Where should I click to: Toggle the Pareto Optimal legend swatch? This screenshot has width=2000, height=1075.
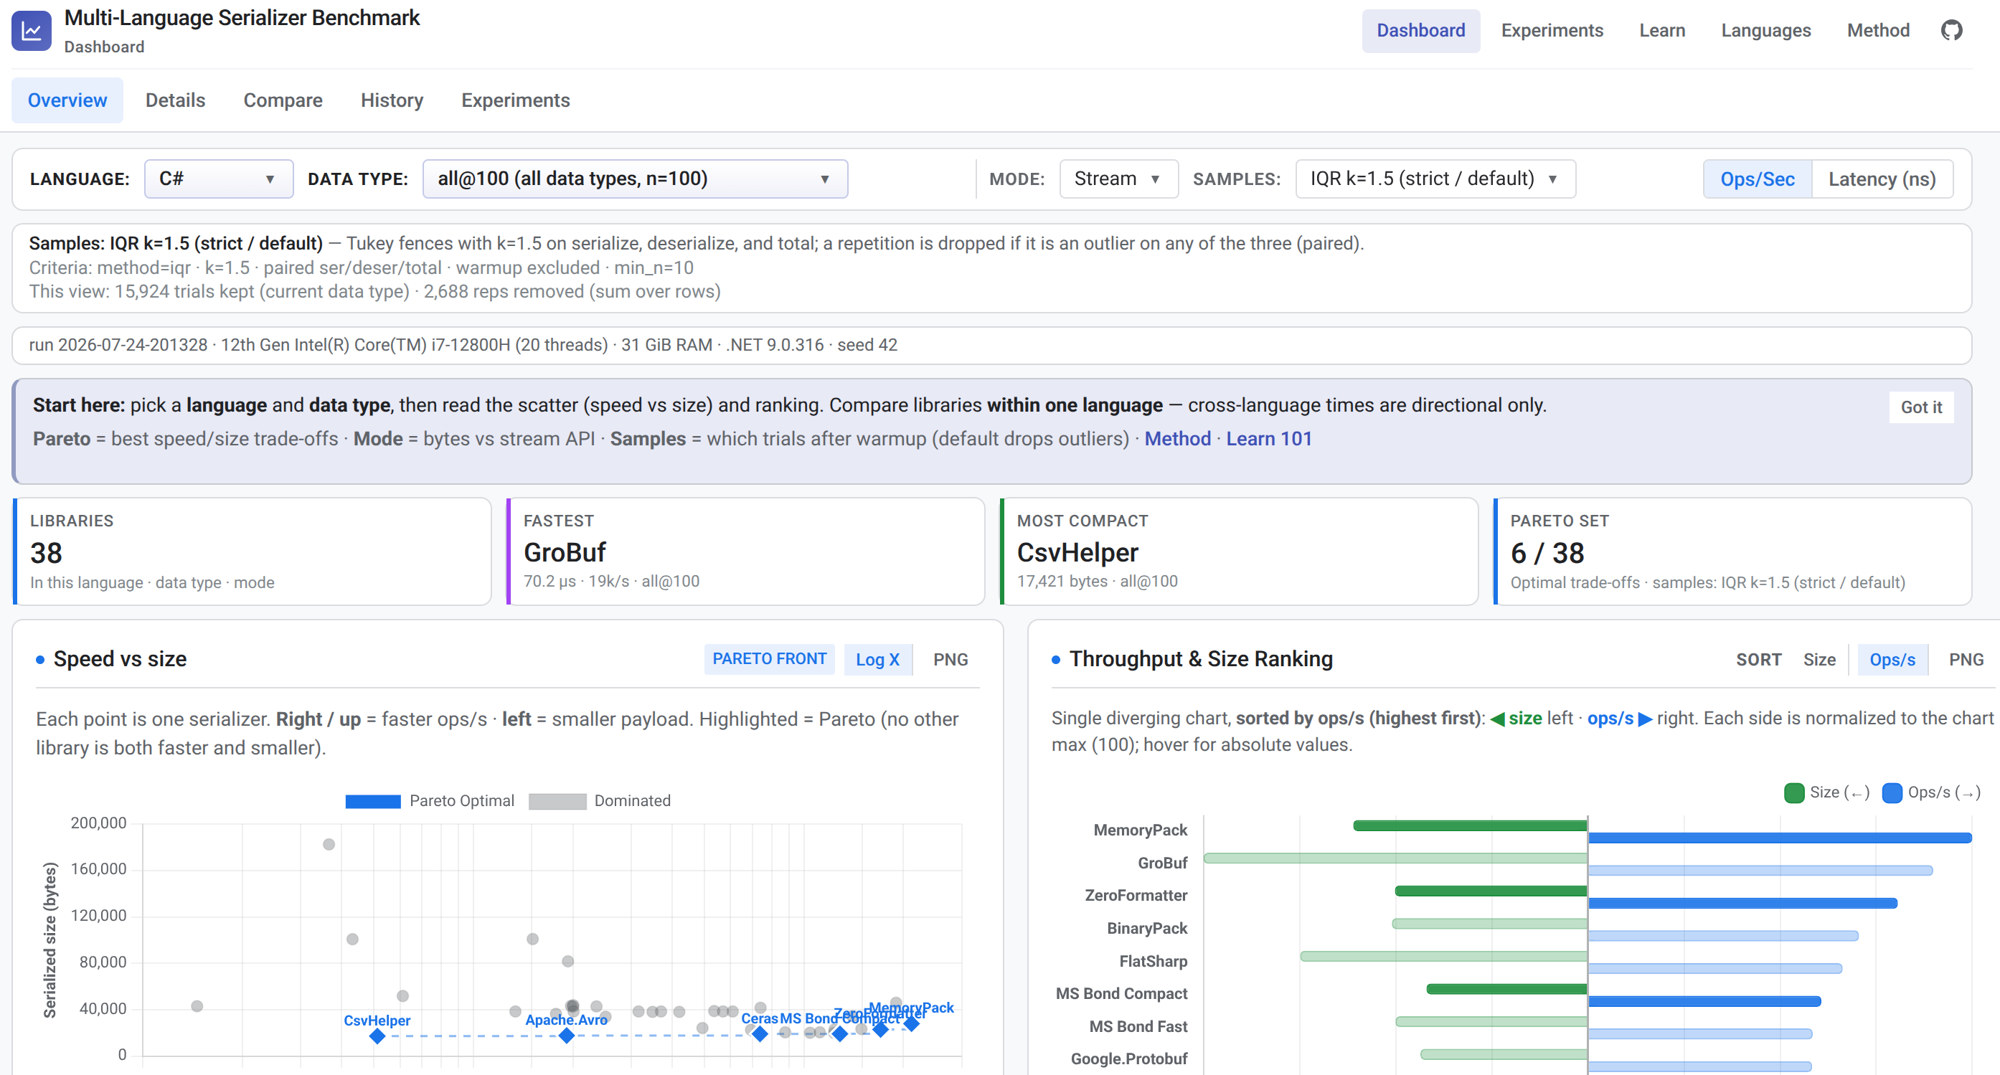coord(372,801)
